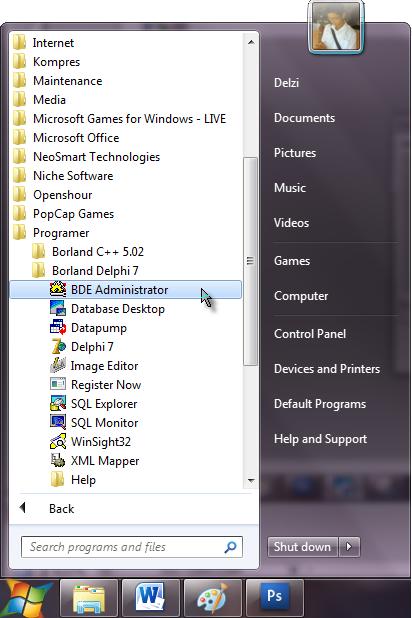
Task: Open Delzi personal folder
Action: click(x=287, y=83)
